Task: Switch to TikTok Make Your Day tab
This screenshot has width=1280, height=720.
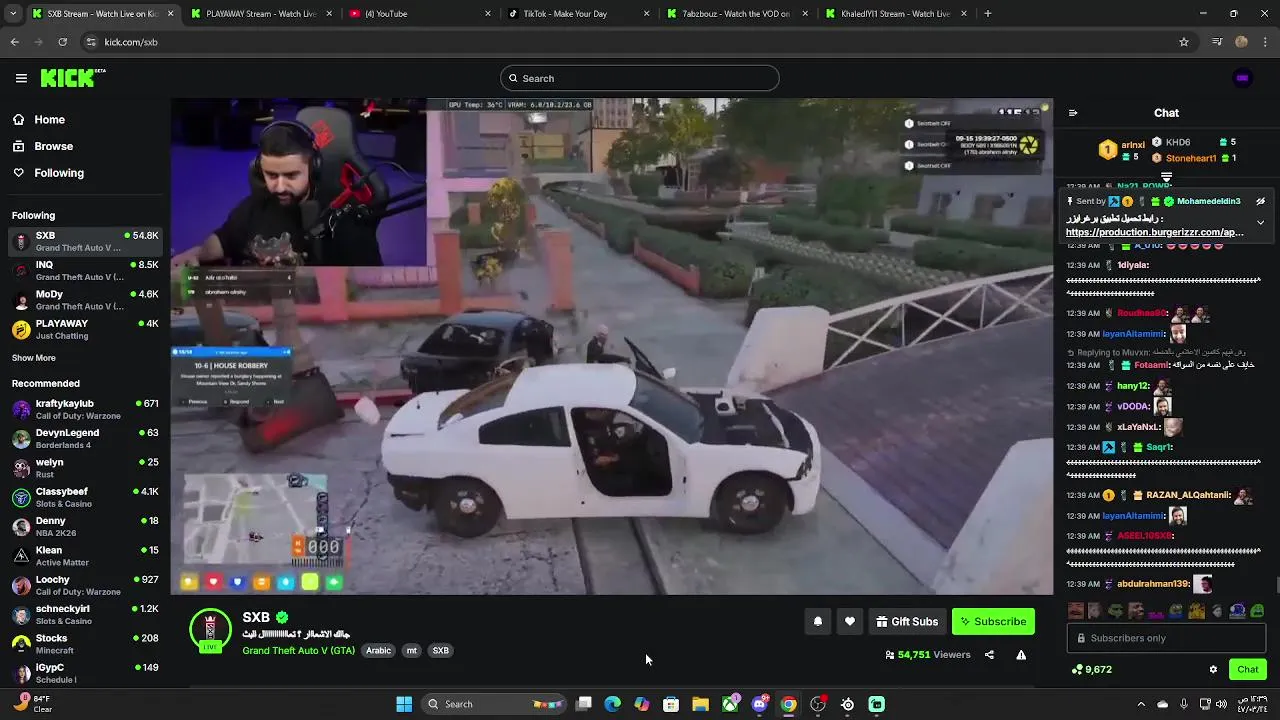Action: [x=580, y=14]
